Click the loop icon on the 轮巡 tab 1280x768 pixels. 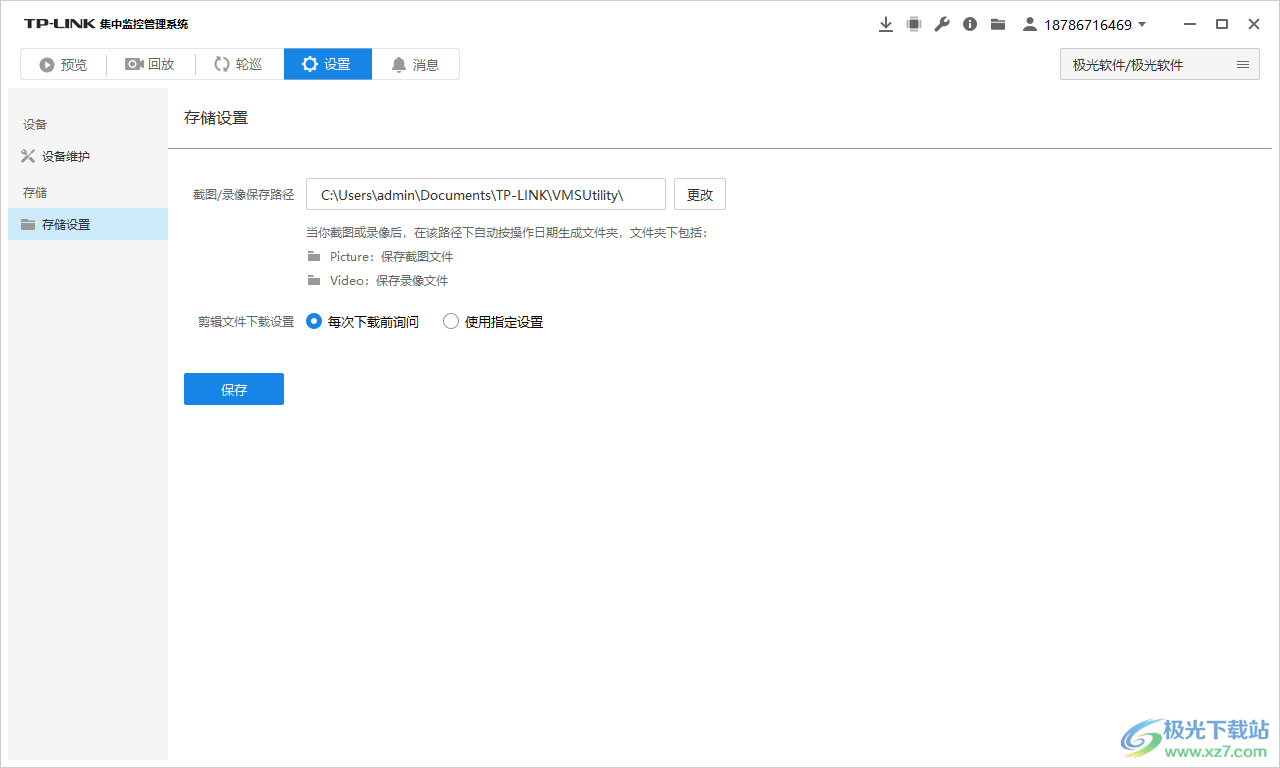pos(221,63)
